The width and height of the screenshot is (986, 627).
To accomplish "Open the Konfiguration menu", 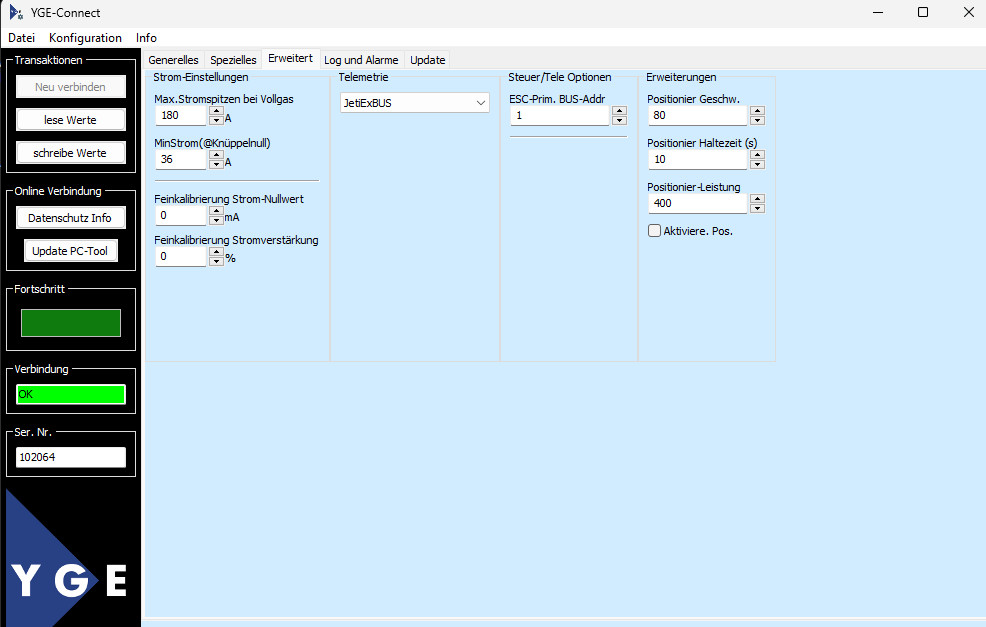I will [x=86, y=38].
